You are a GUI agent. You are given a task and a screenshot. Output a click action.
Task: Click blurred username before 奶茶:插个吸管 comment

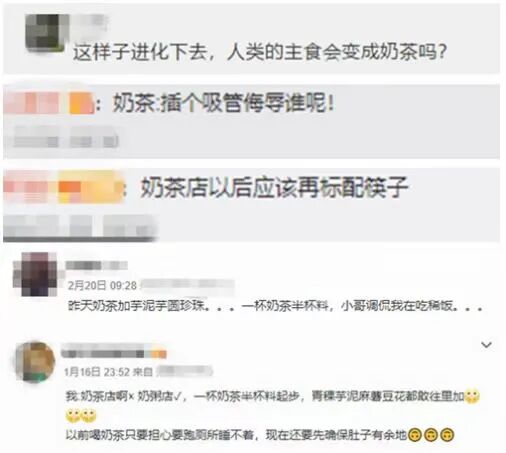49,103
